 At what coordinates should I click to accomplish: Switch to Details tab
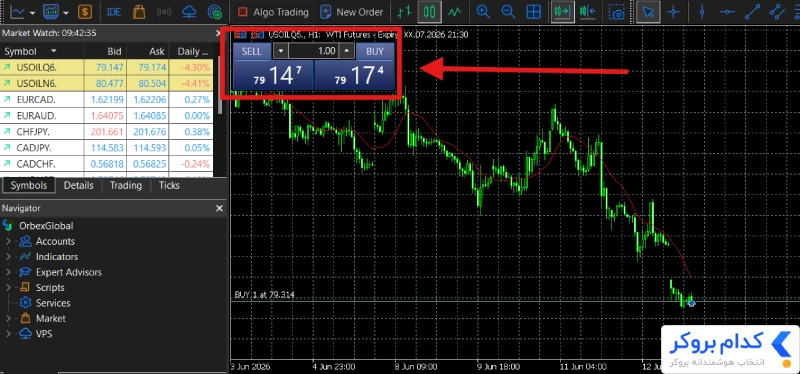79,185
